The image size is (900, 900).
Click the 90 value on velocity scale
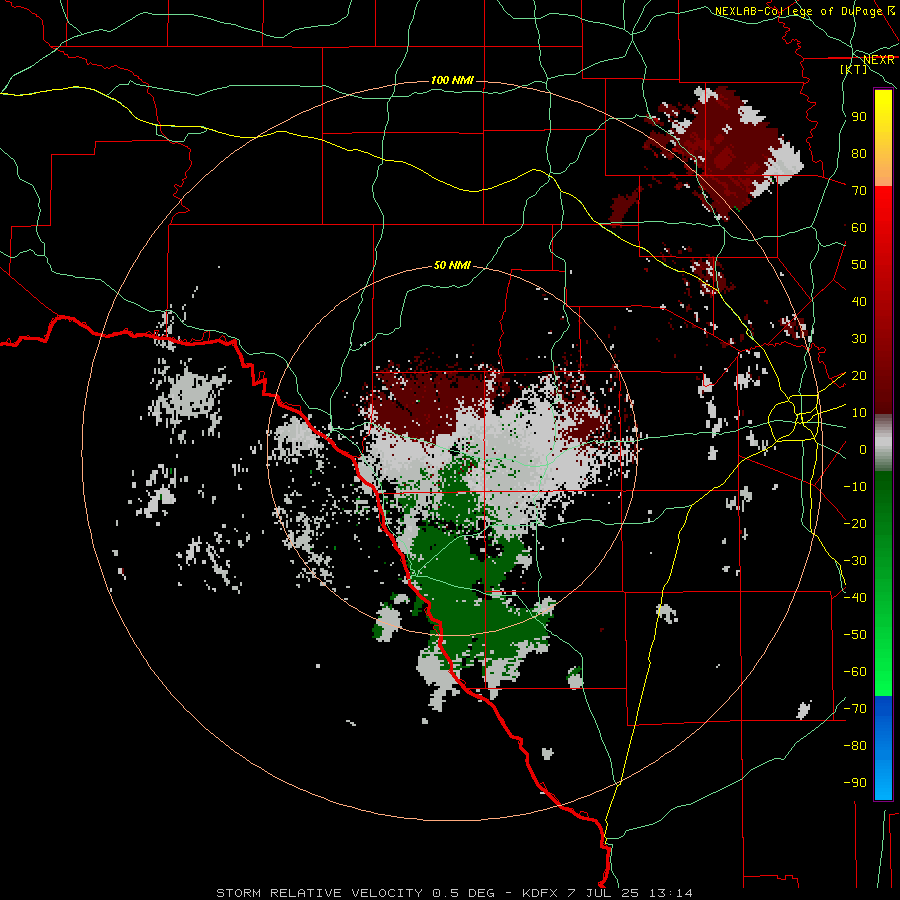(859, 117)
